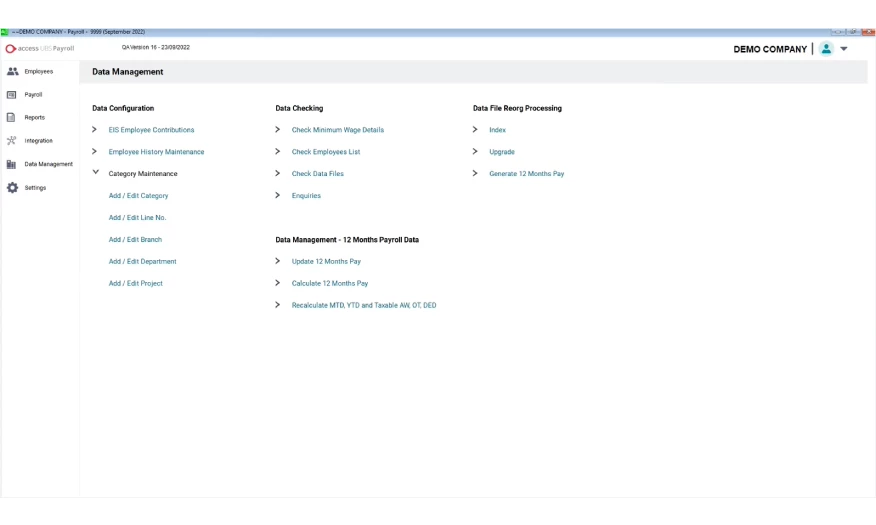Open the user account dropdown arrow

844,49
